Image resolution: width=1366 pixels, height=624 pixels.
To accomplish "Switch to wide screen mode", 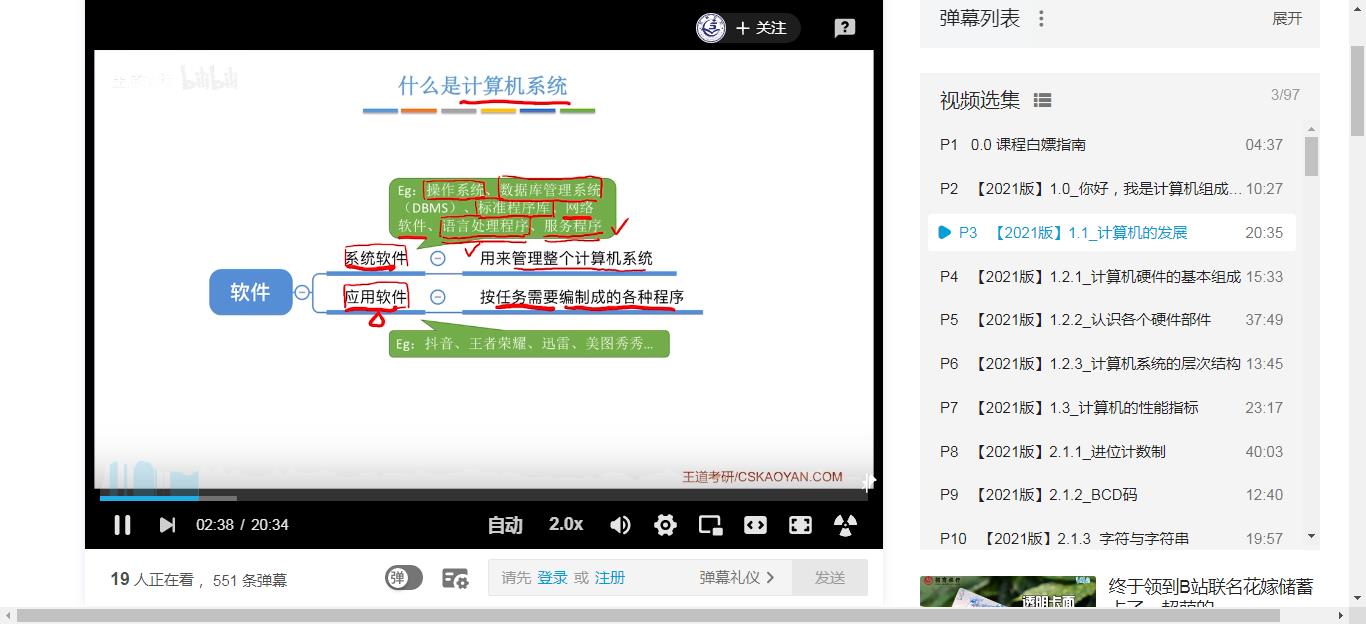I will click(755, 525).
